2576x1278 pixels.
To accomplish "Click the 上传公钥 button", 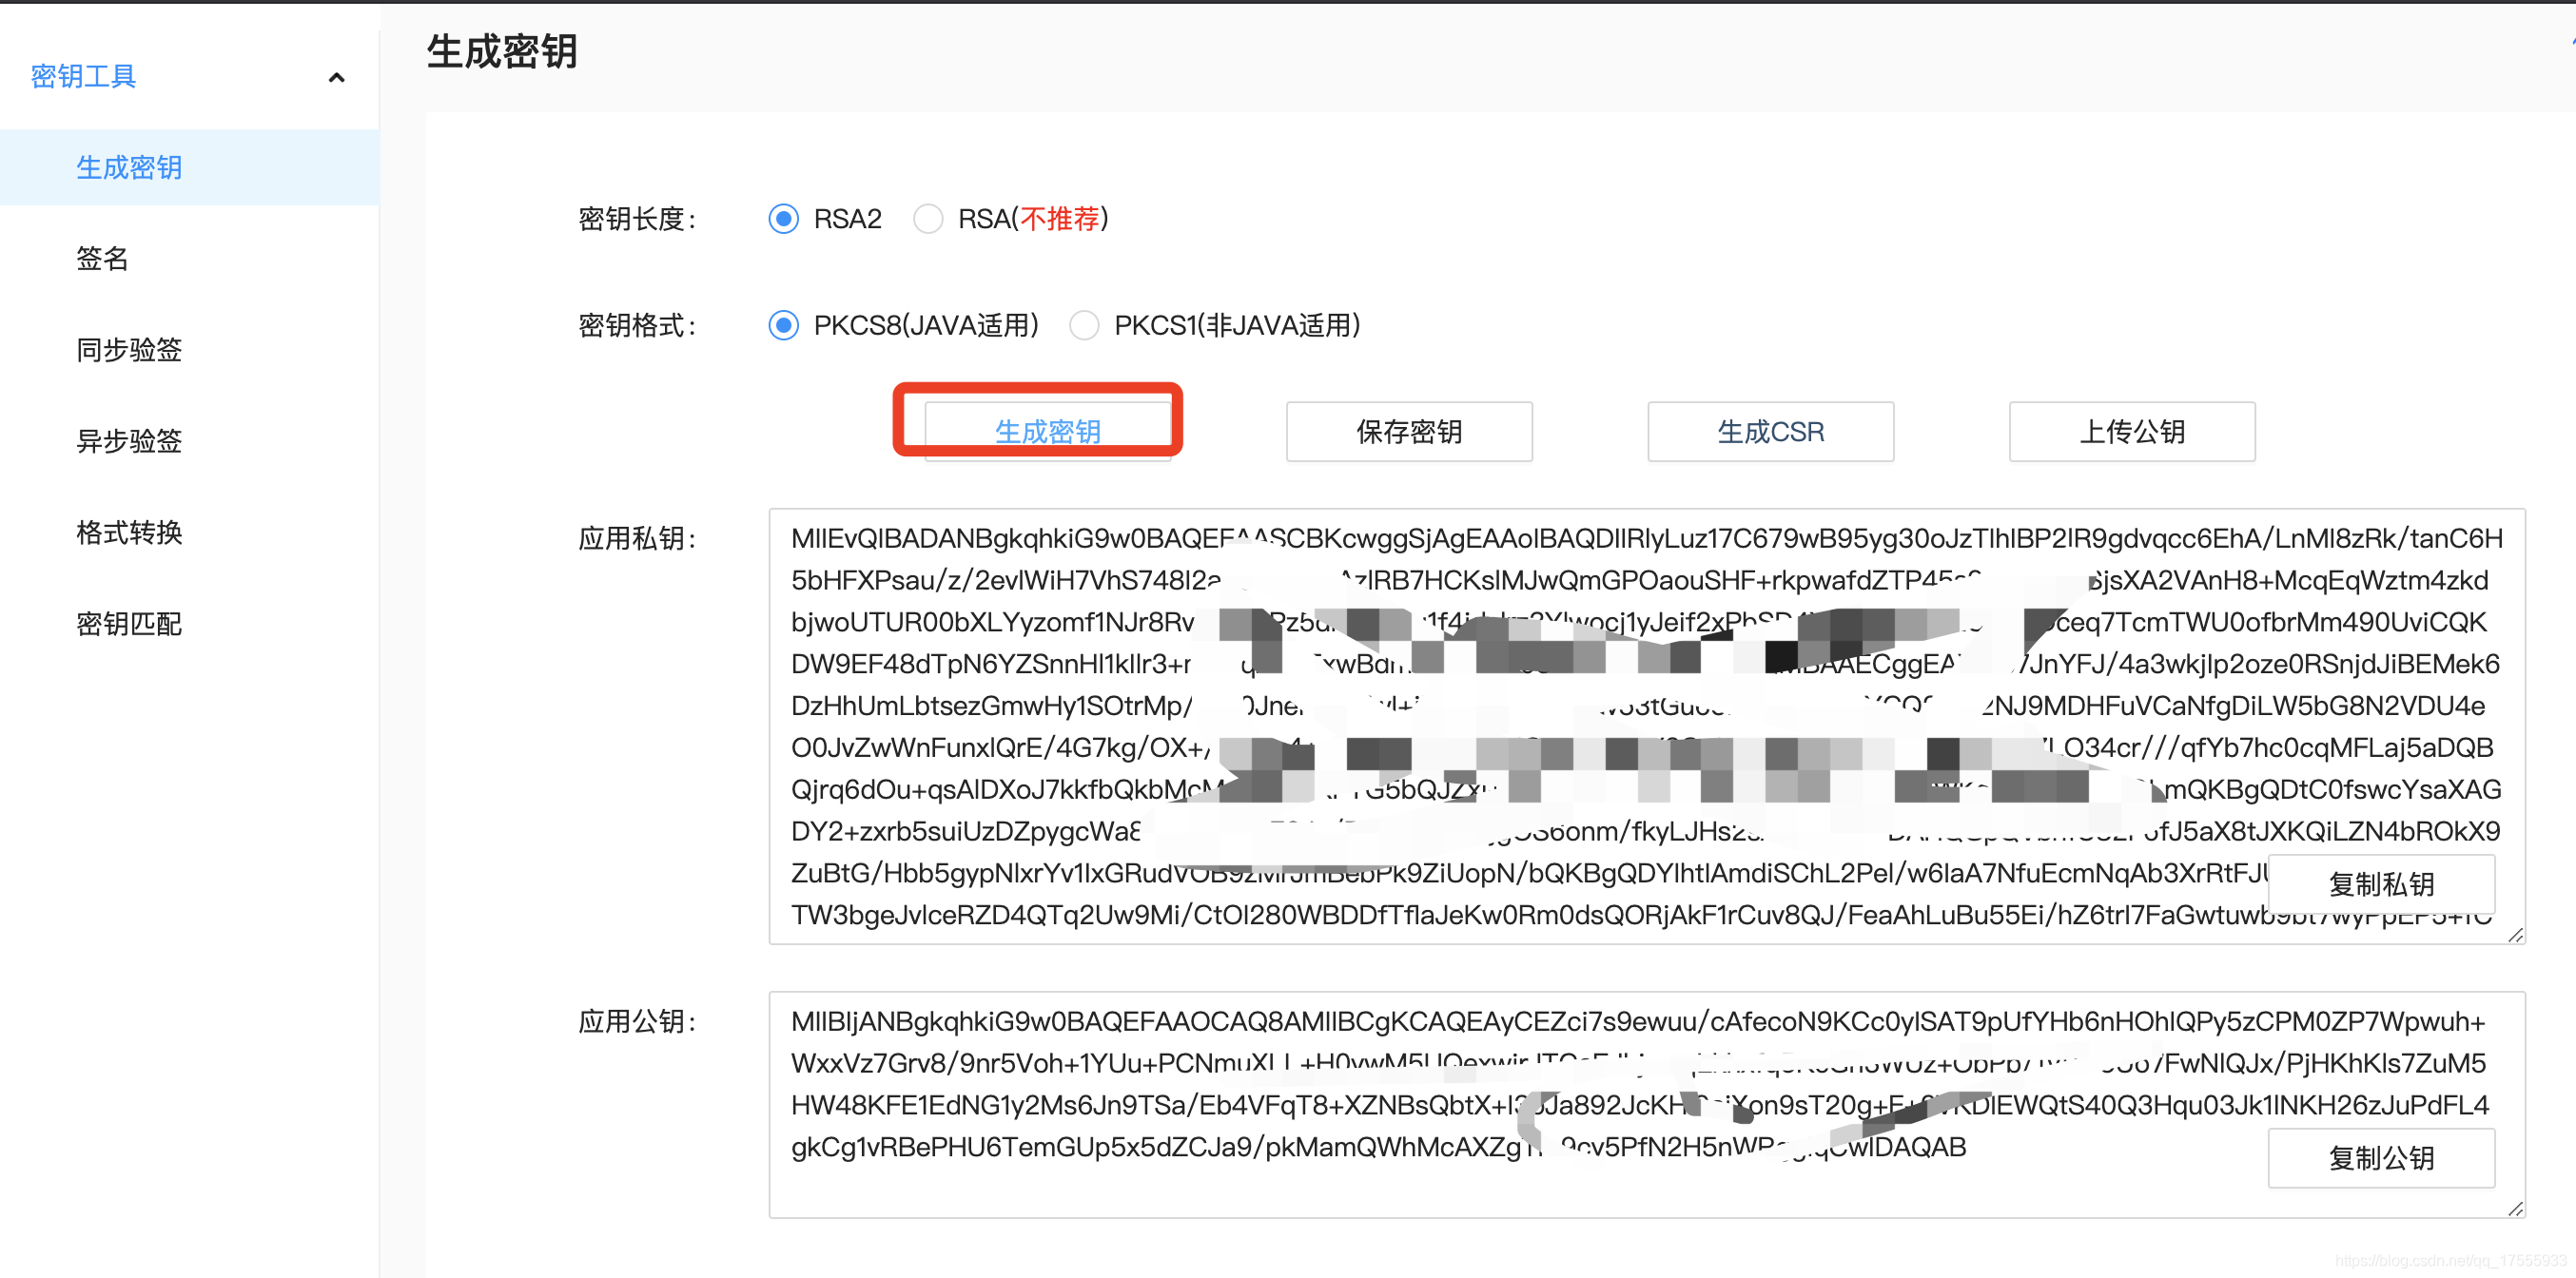I will point(2132,431).
